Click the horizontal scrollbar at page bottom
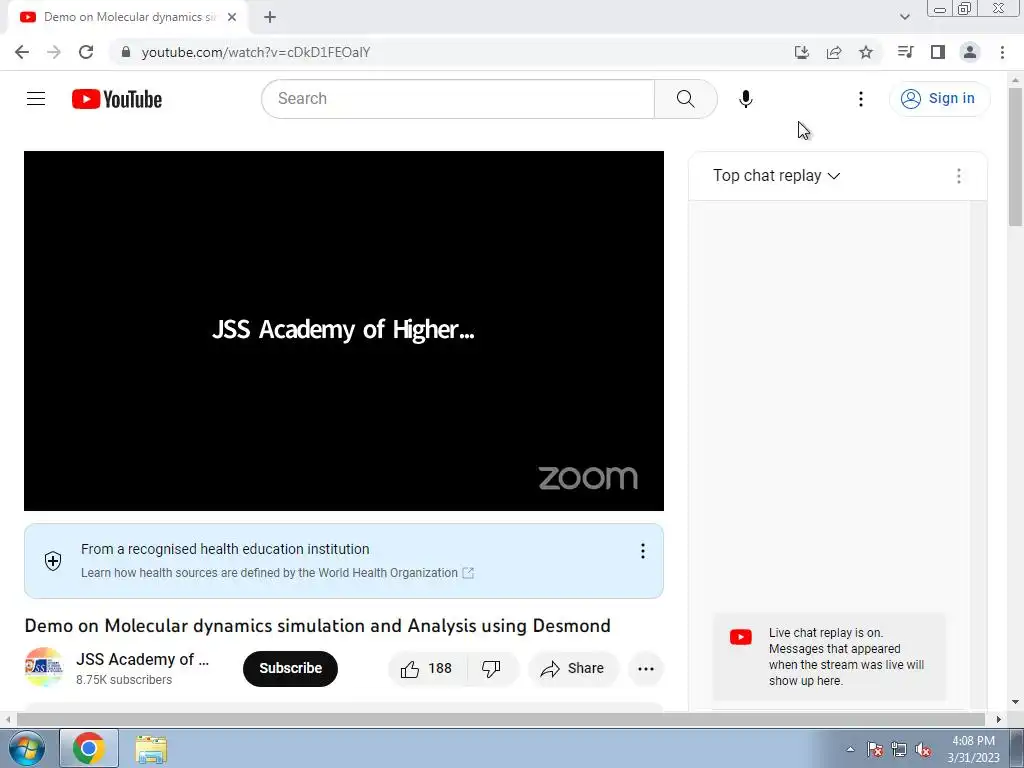The width and height of the screenshot is (1024, 768). (x=501, y=719)
